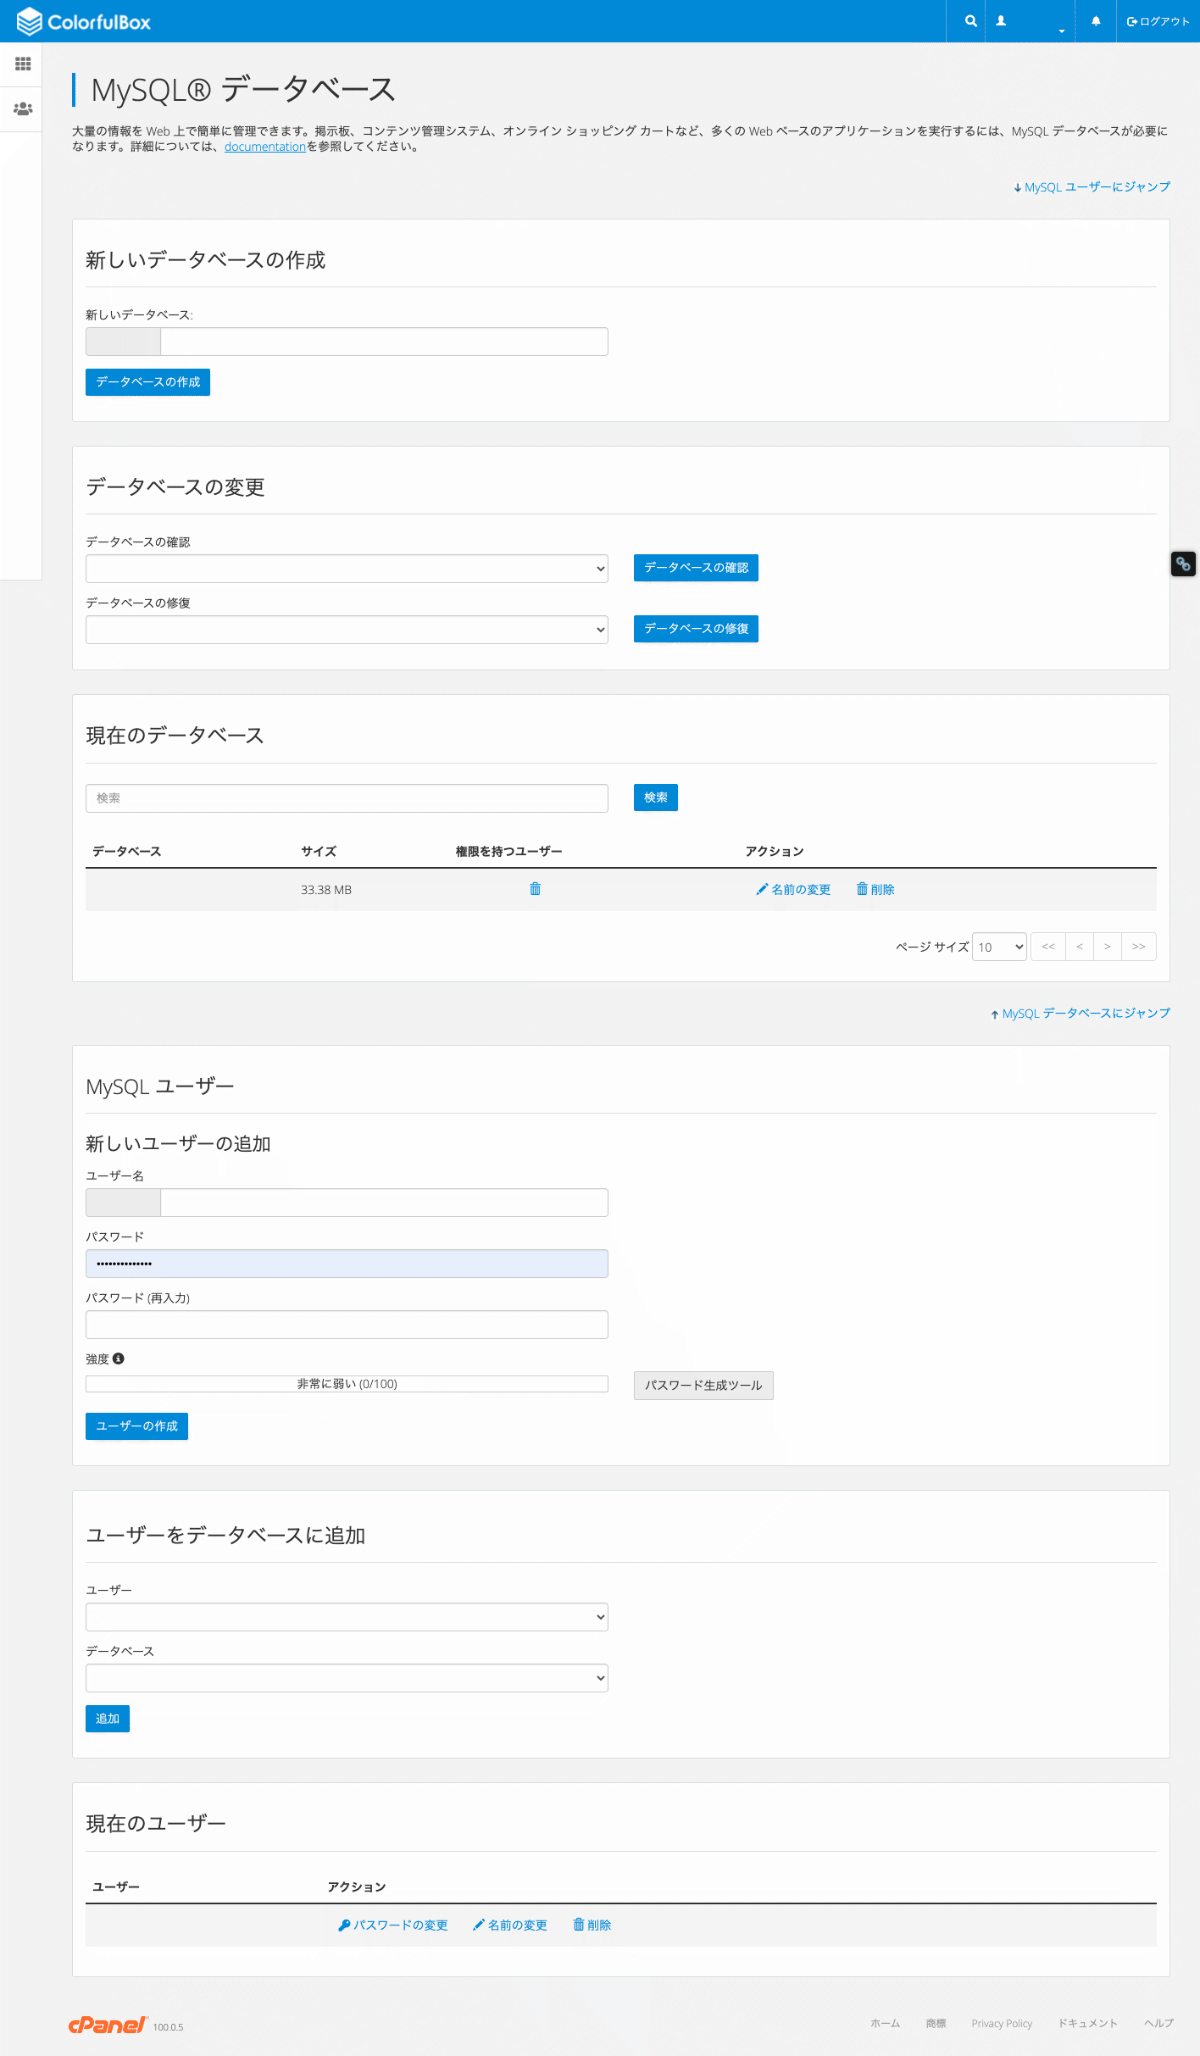Open footer 商標 link
Viewport: 1200px width, 2056px height.
click(936, 2024)
